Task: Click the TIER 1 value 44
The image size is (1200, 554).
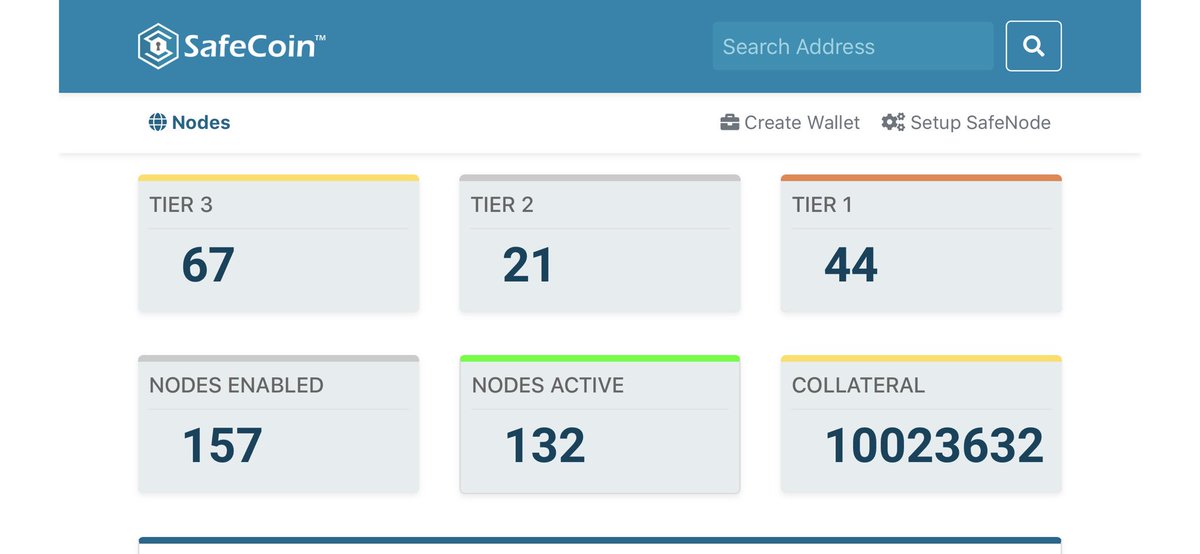Action: click(851, 265)
